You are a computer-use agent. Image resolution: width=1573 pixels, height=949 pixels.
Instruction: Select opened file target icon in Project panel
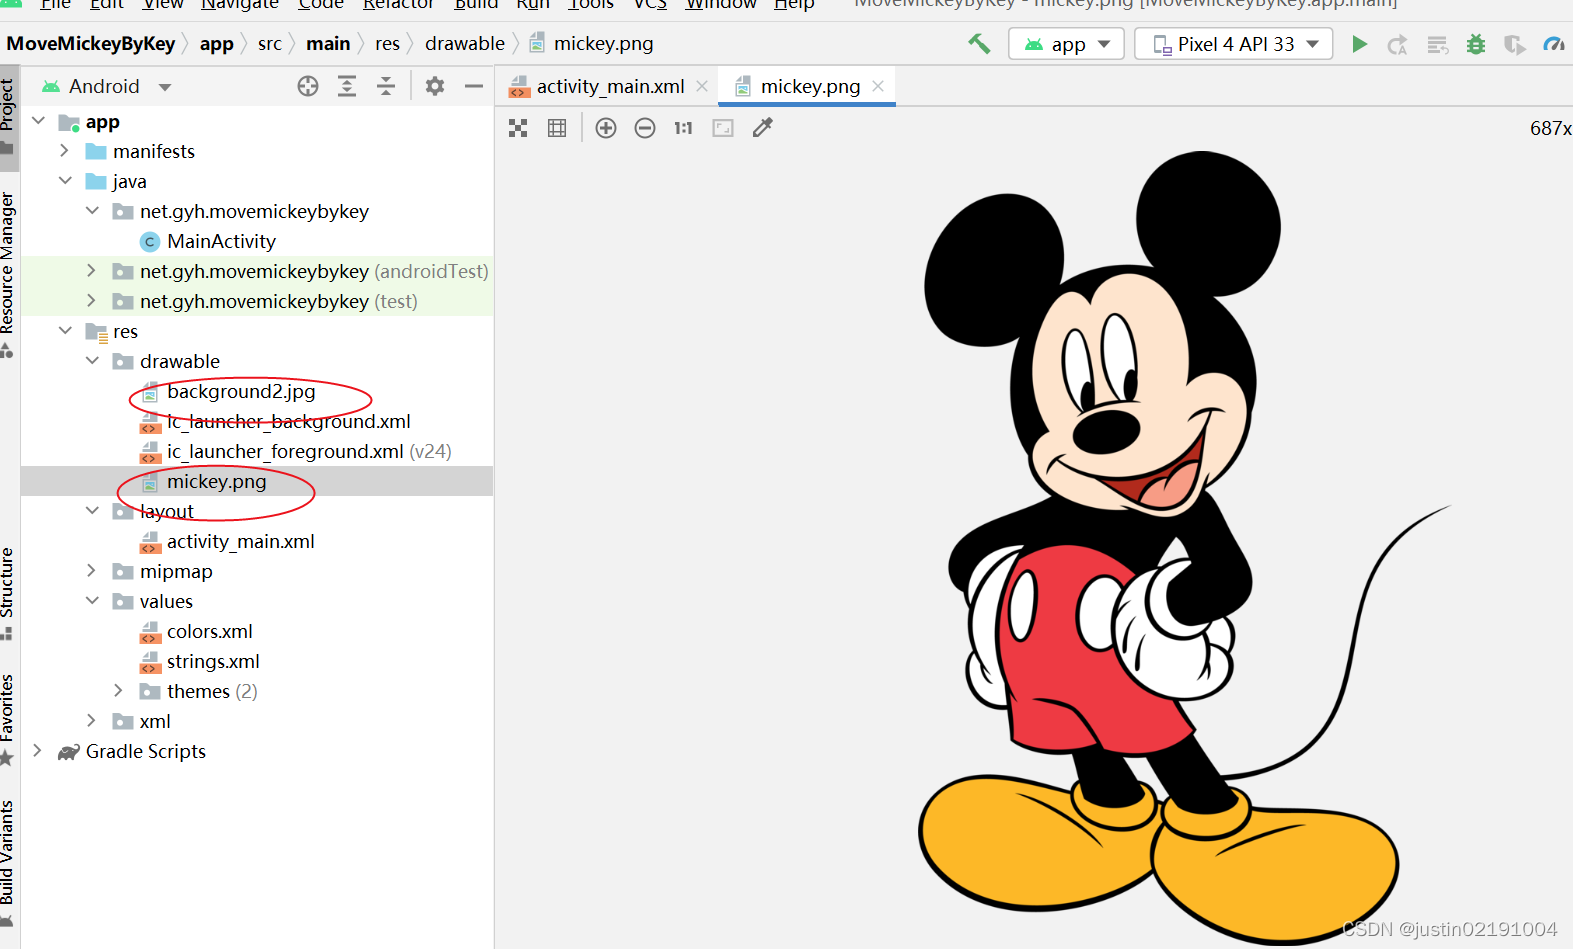pos(308,86)
